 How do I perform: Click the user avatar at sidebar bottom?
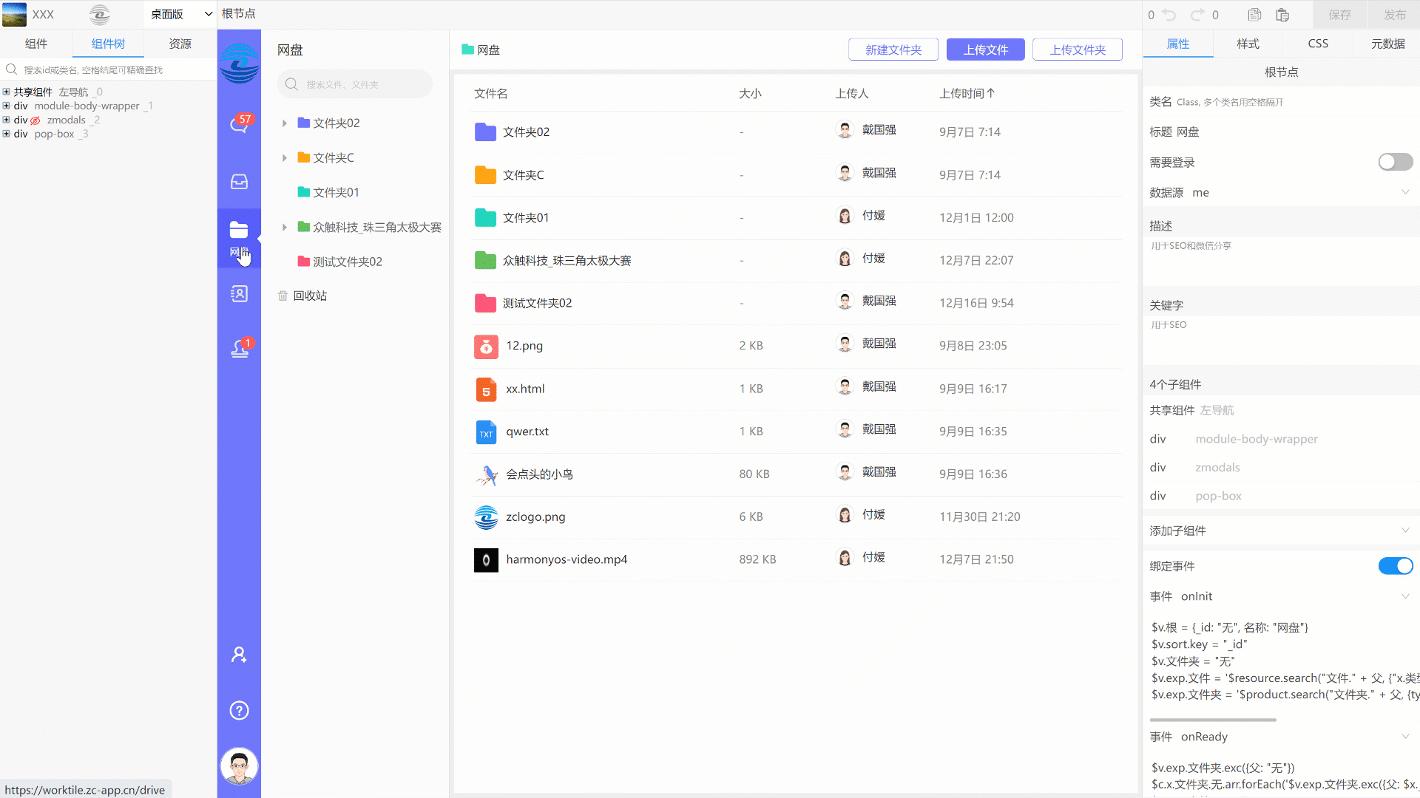pyautogui.click(x=239, y=767)
